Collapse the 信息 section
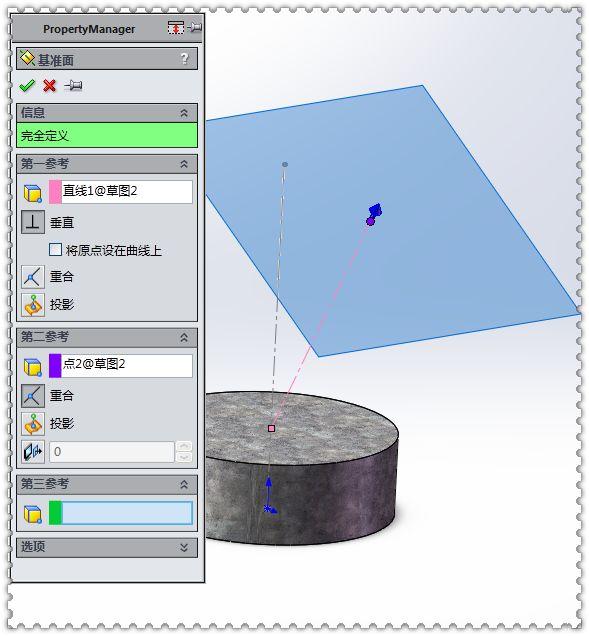 pos(184,113)
